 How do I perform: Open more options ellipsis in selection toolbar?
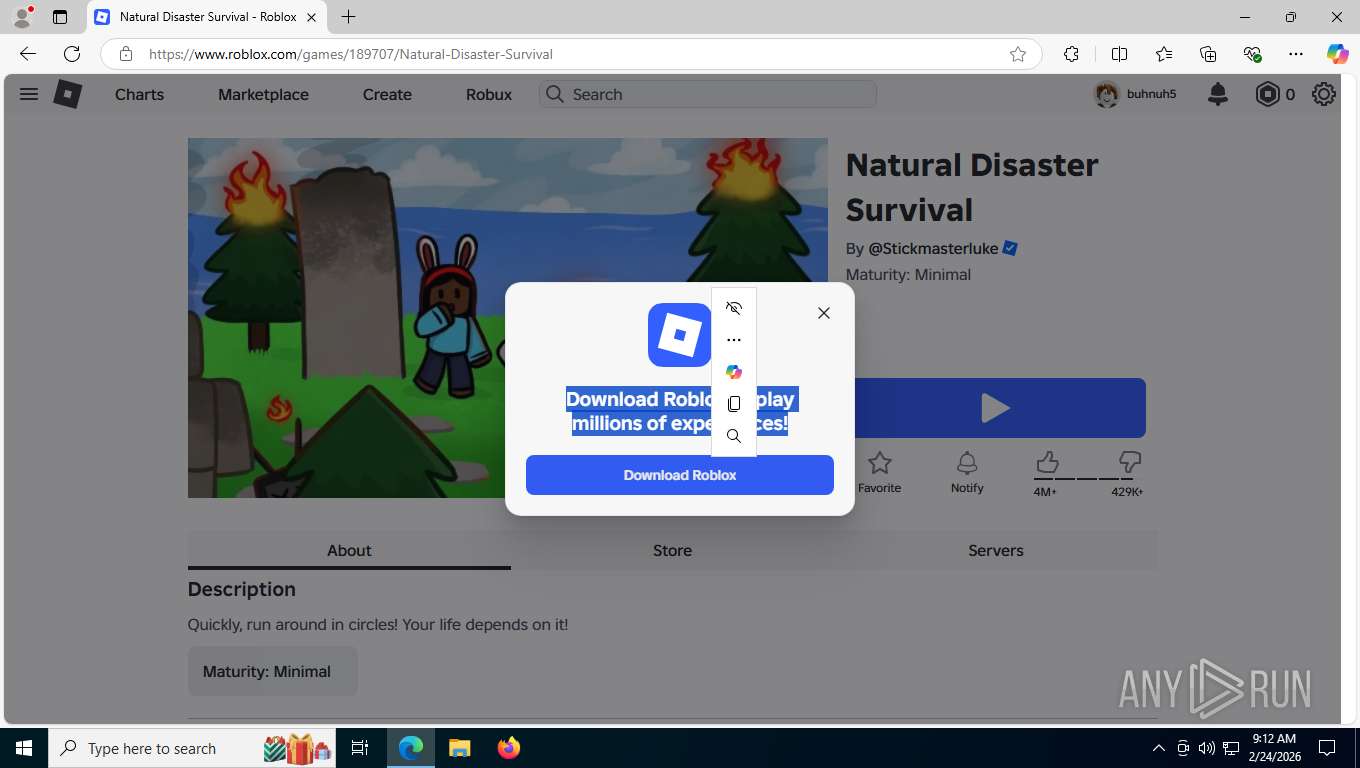point(734,340)
